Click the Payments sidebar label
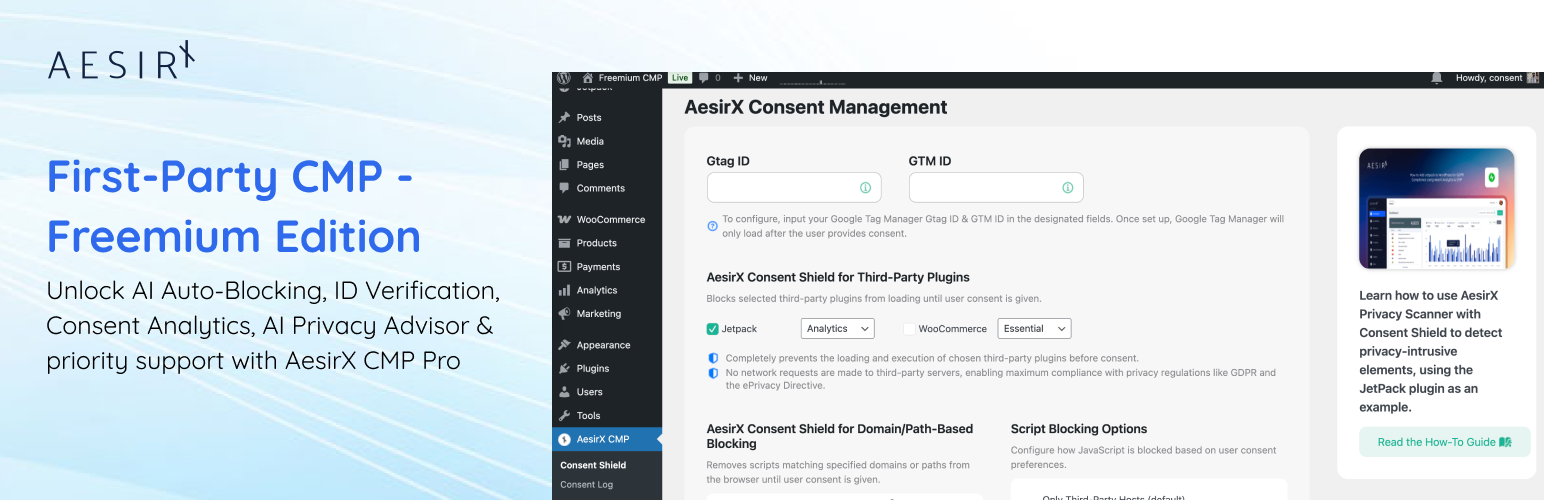 pyautogui.click(x=598, y=267)
